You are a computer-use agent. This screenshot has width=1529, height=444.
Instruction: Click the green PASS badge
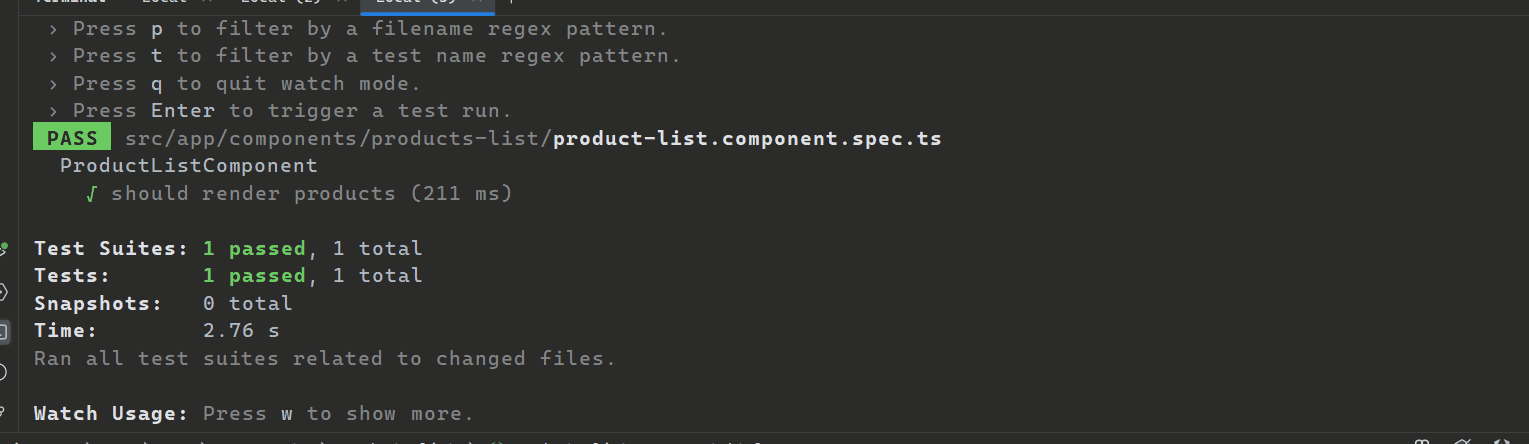[72, 138]
